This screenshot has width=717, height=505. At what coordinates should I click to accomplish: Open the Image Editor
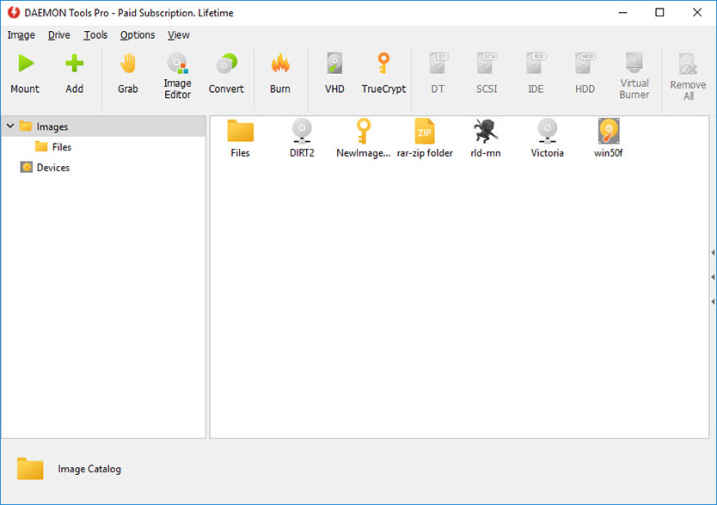[177, 74]
